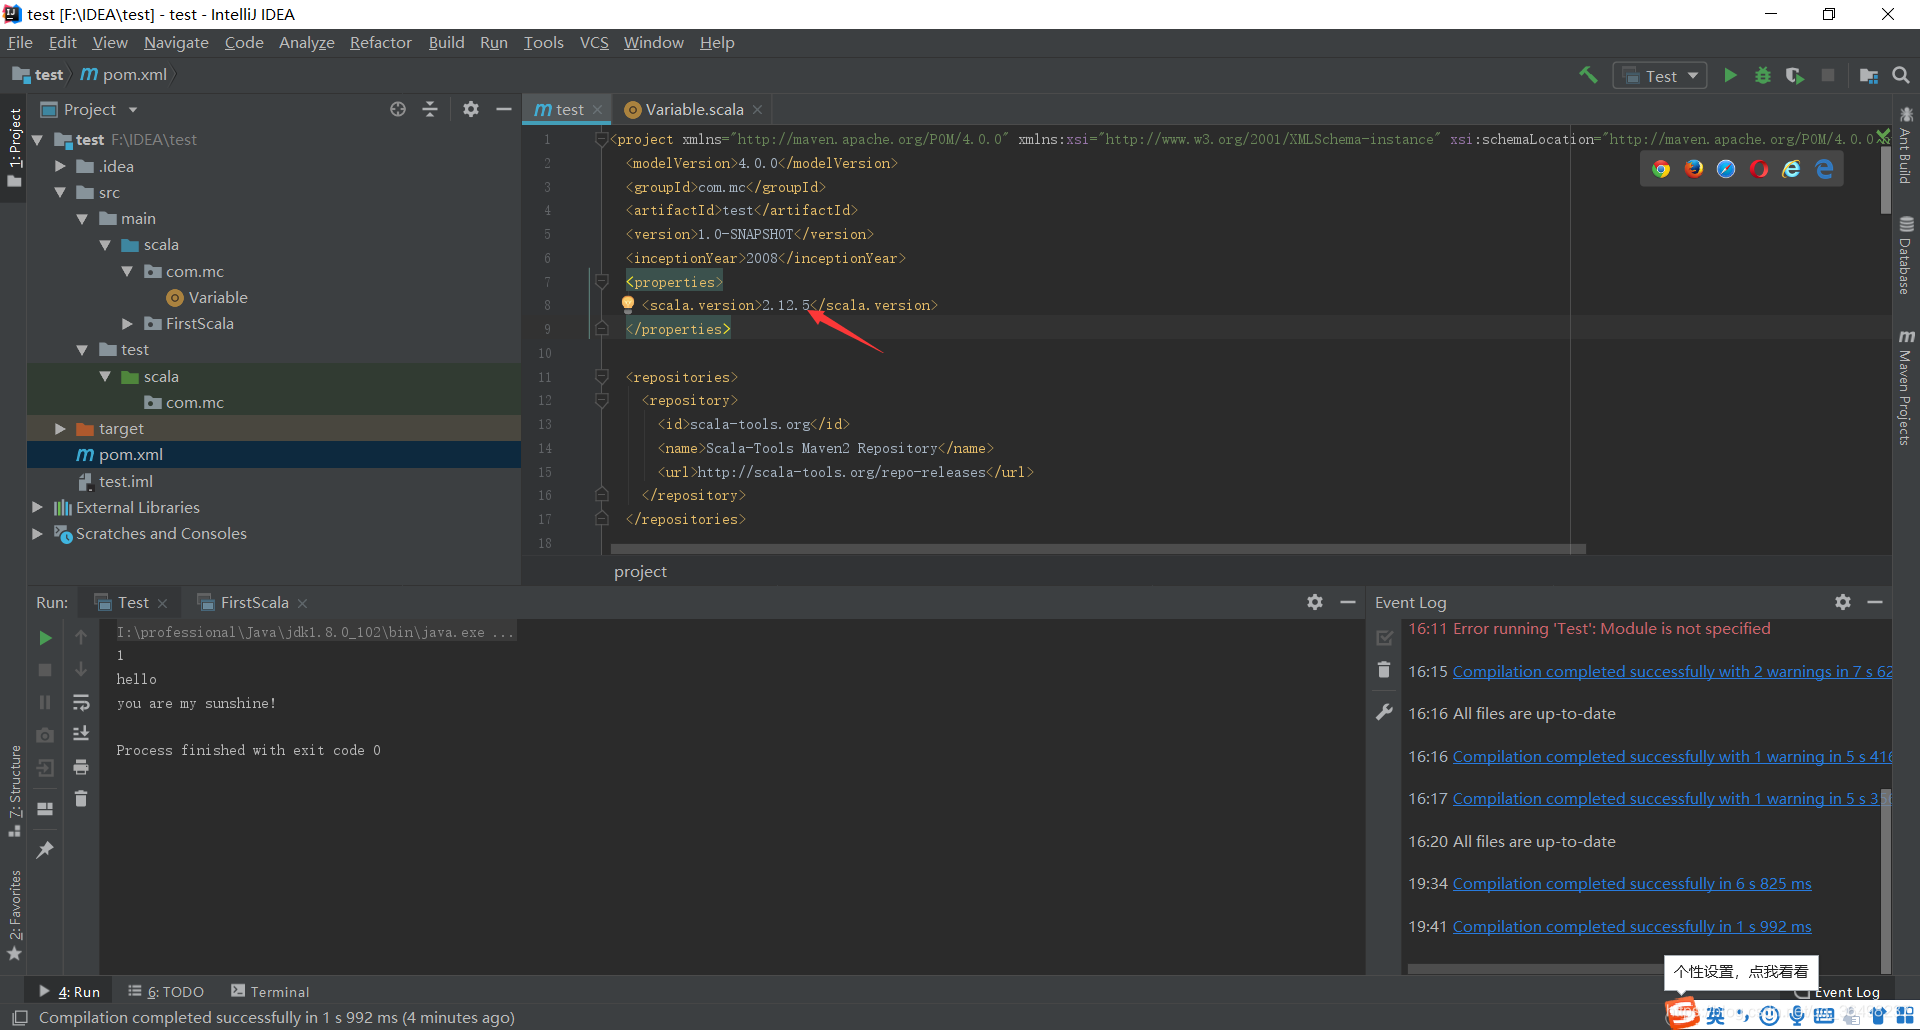The width and height of the screenshot is (1920, 1030).
Task: Open Event Log wrench settings icon
Action: 1384,712
